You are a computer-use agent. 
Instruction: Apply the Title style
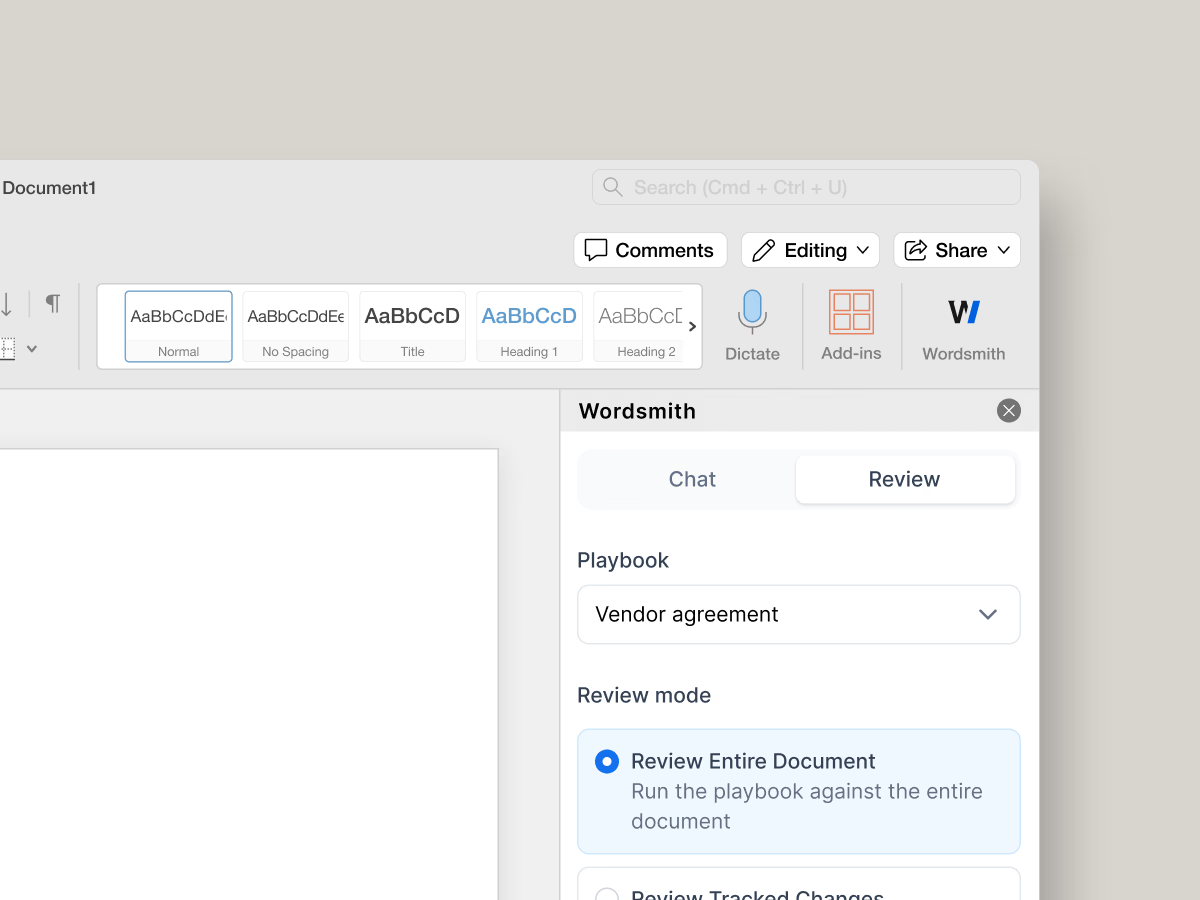coord(413,326)
